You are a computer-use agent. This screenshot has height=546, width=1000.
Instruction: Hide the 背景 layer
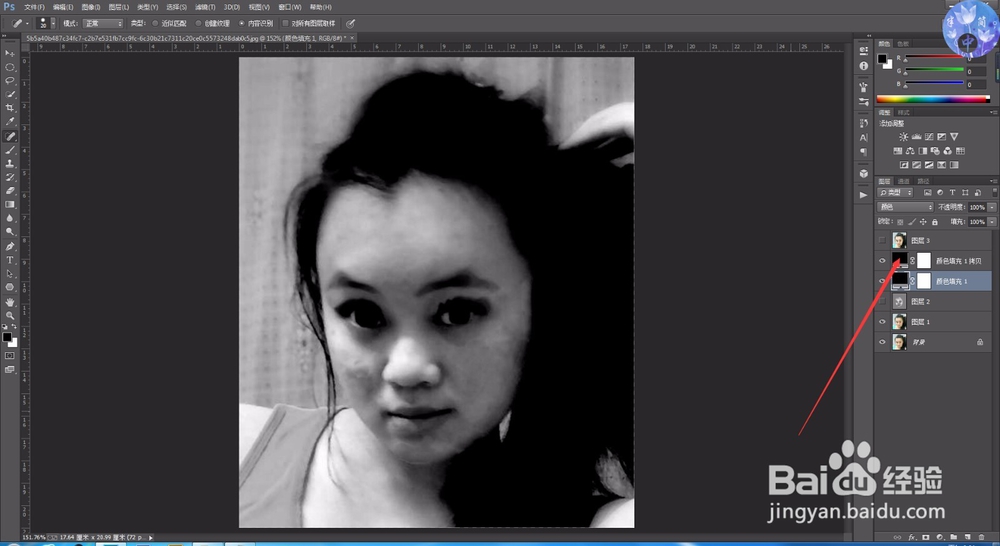[x=882, y=343]
